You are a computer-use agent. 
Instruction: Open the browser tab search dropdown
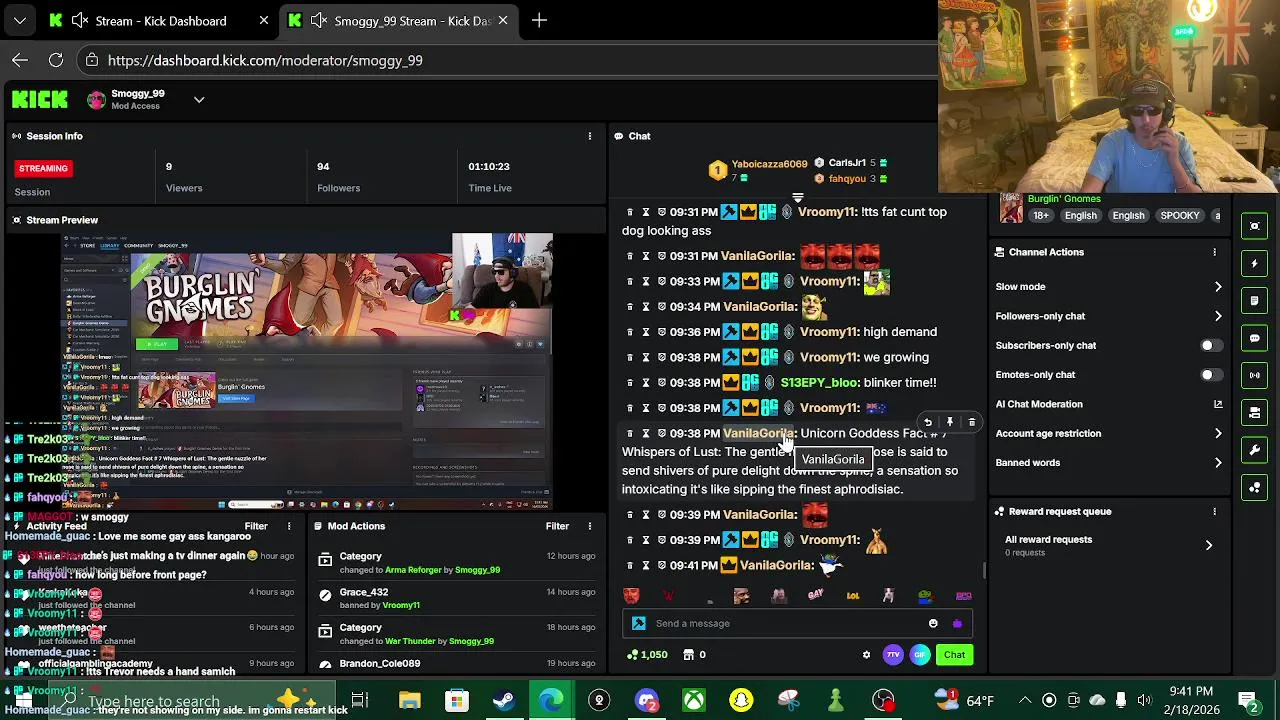pyautogui.click(x=20, y=20)
